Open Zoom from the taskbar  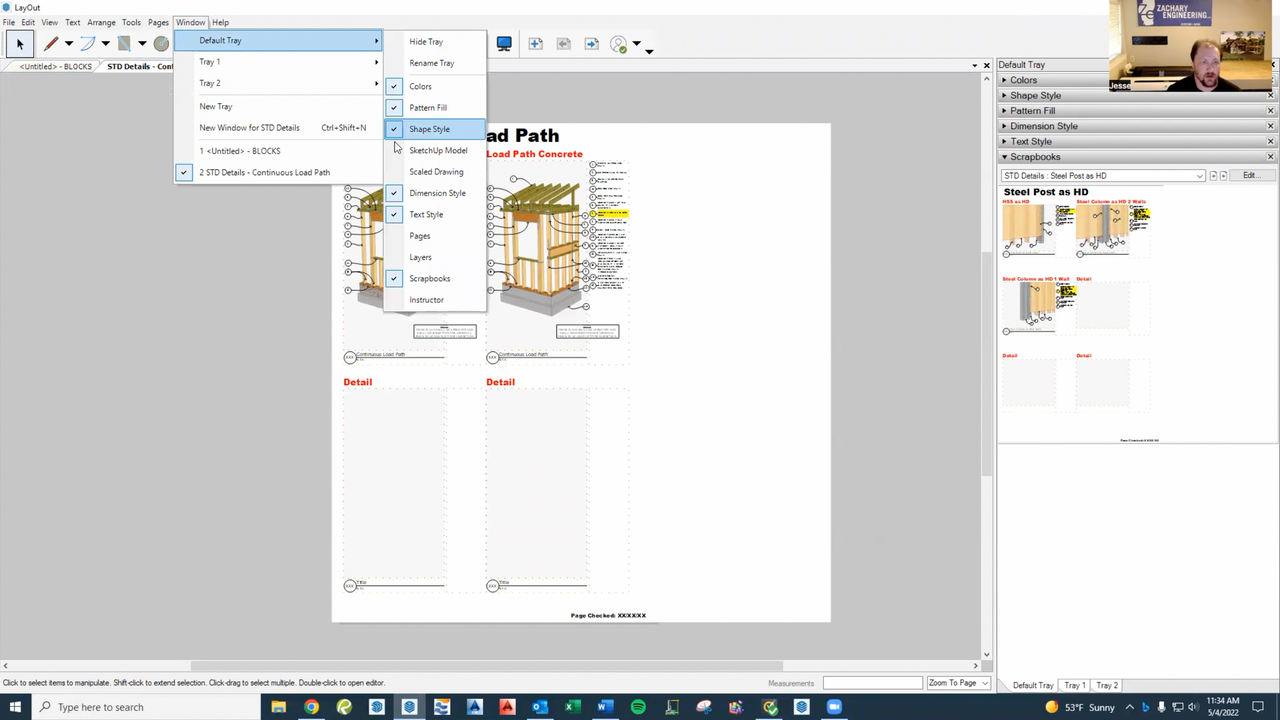pyautogui.click(x=834, y=707)
